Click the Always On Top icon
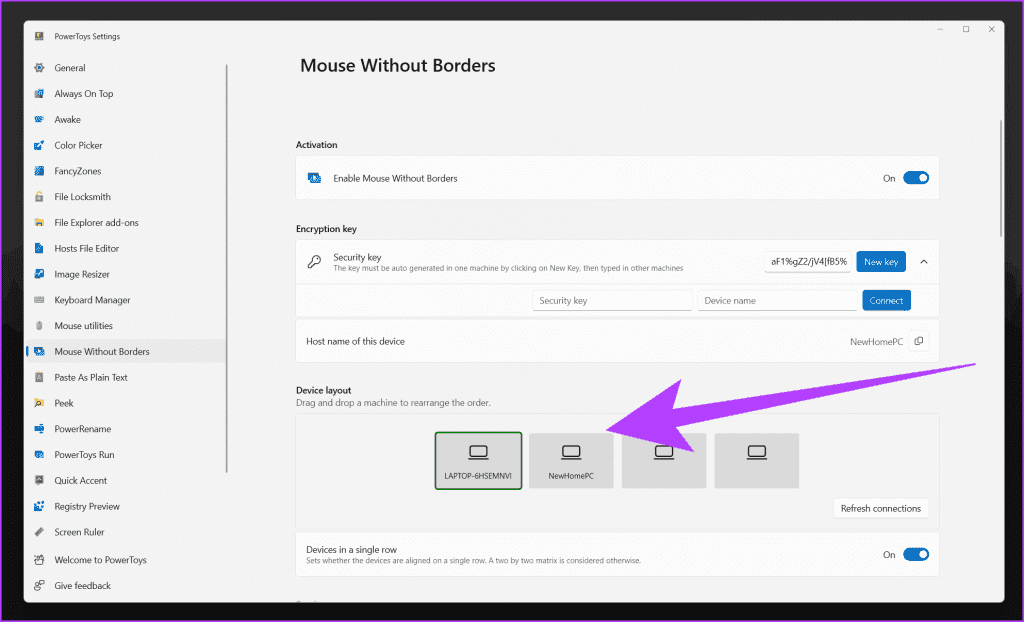This screenshot has height=622, width=1024. tap(39, 93)
